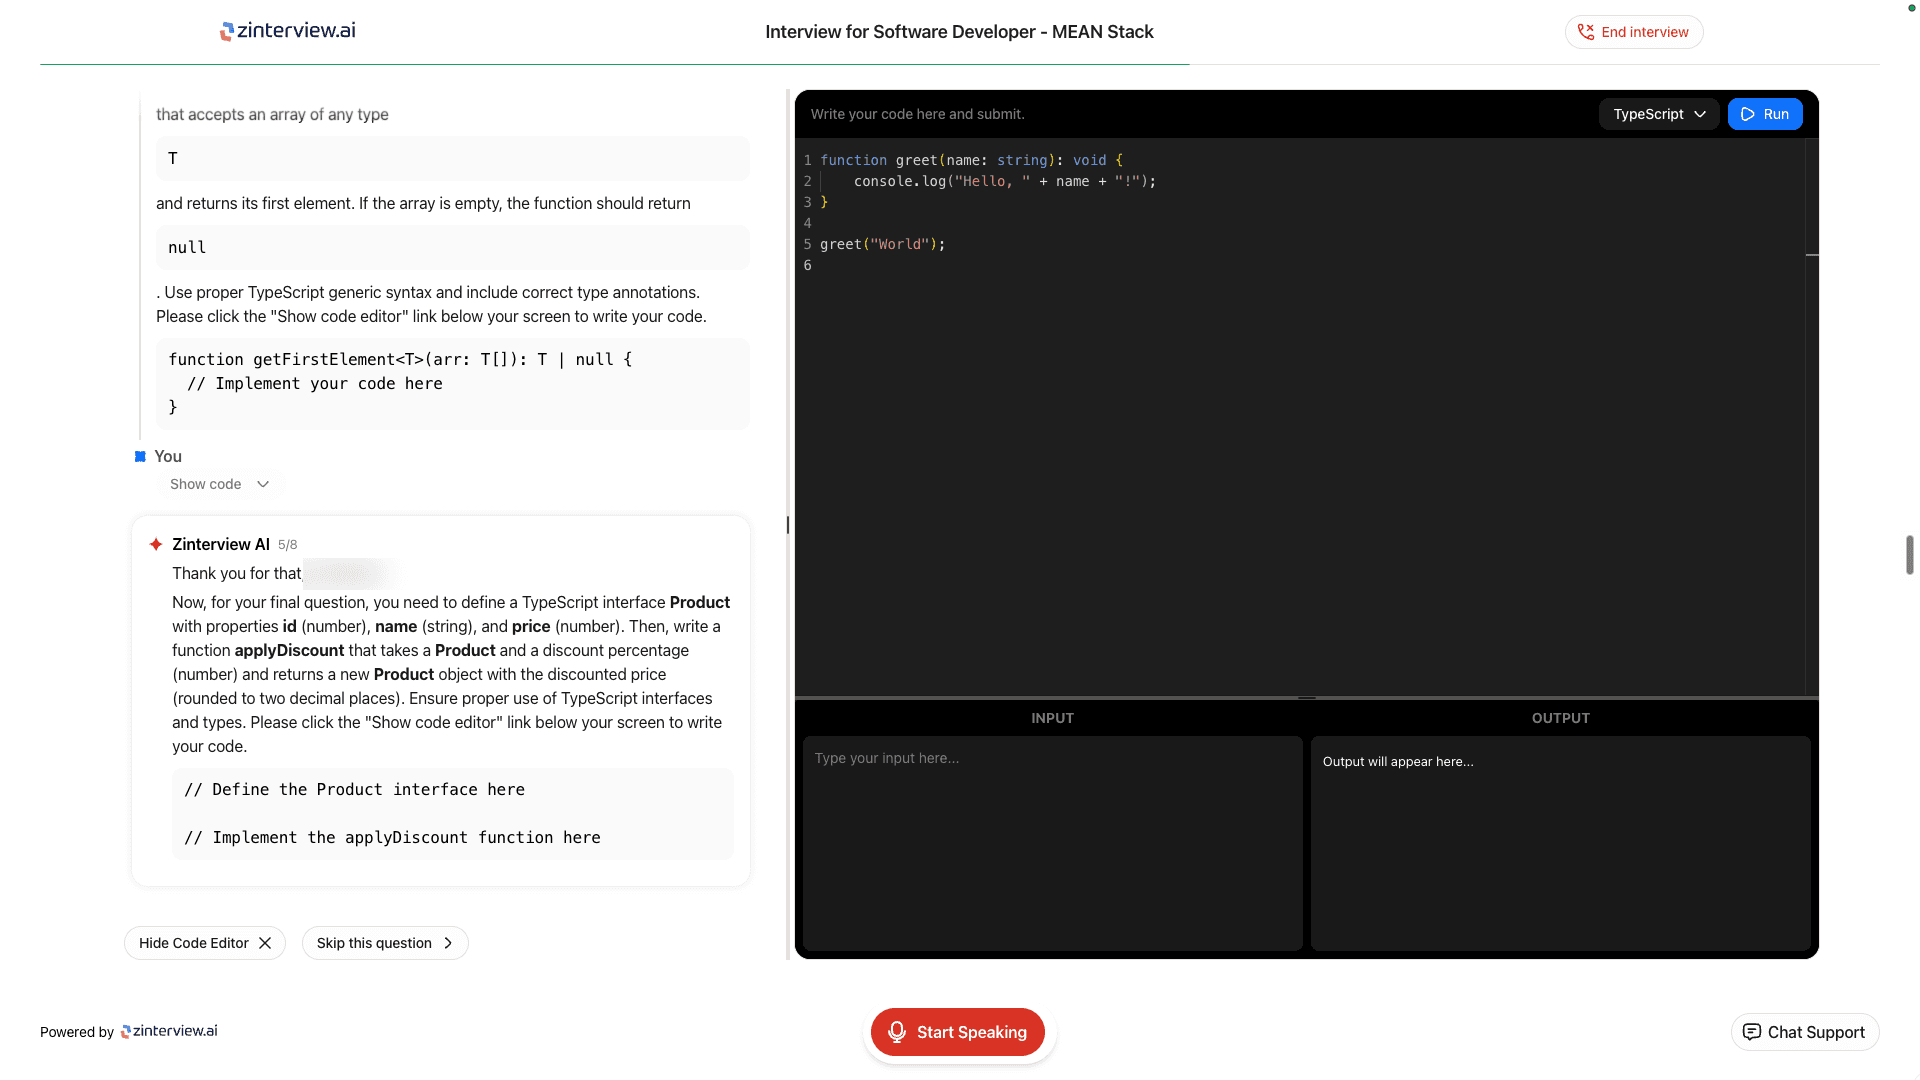End the interview with End interview button

click(x=1634, y=32)
